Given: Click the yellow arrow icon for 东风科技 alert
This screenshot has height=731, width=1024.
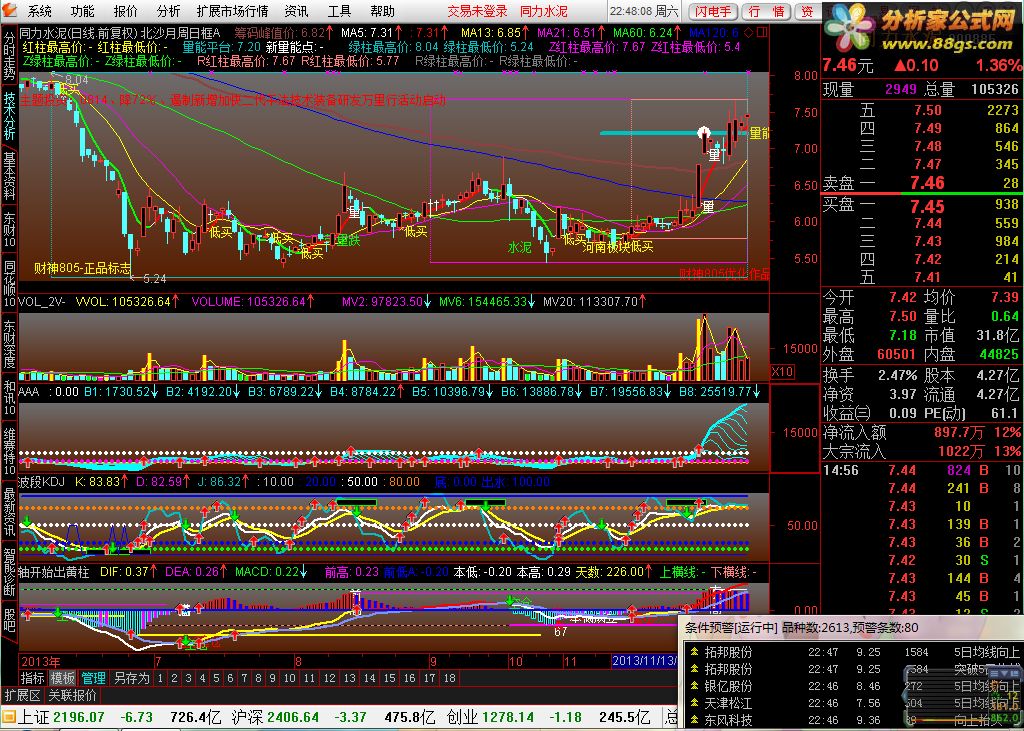Looking at the screenshot, I should 694,720.
